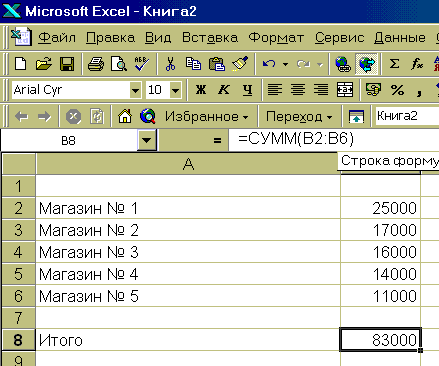Go back with Web toolbar arrow
This screenshot has height=366, width=439.
pos(21,116)
